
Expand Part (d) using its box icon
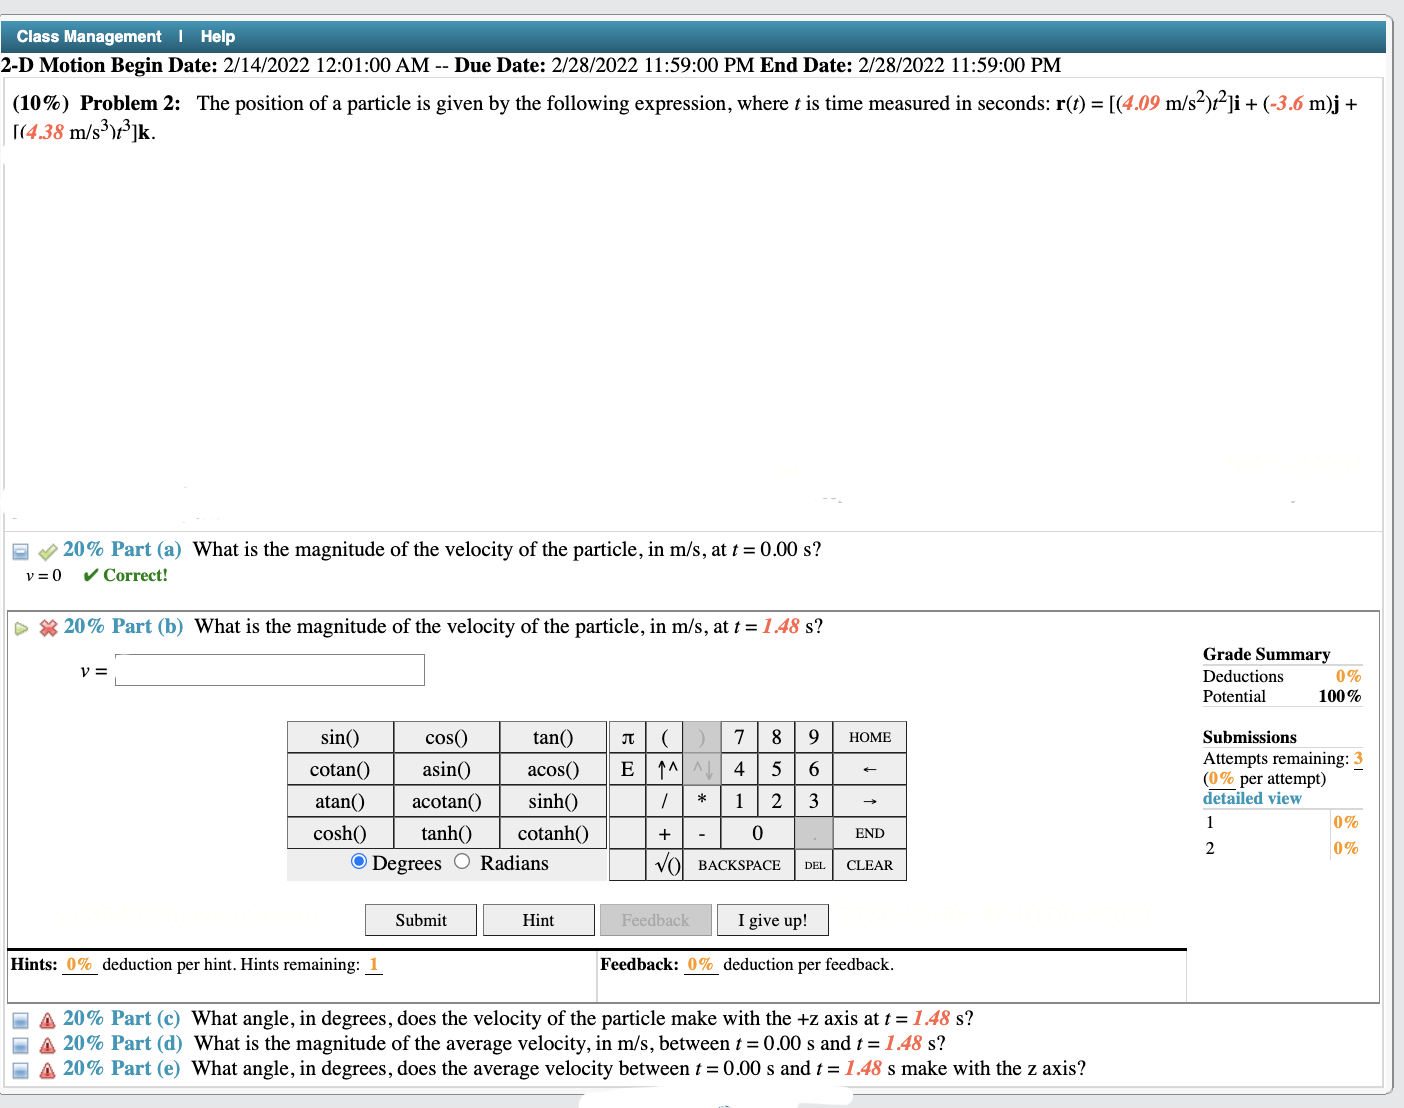[x=20, y=1046]
